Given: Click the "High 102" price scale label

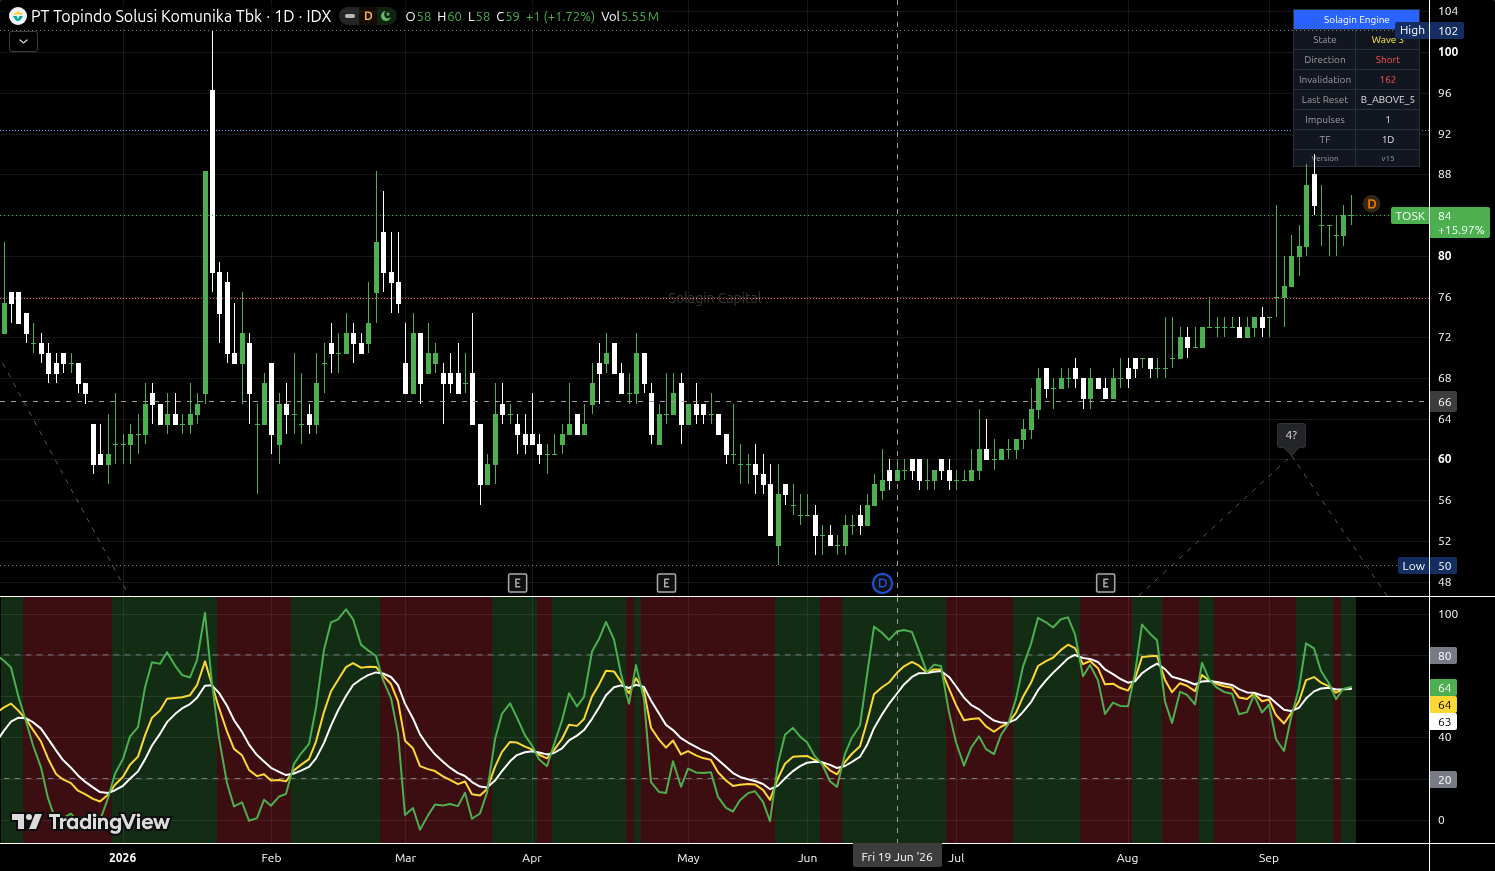Looking at the screenshot, I should click(1428, 31).
